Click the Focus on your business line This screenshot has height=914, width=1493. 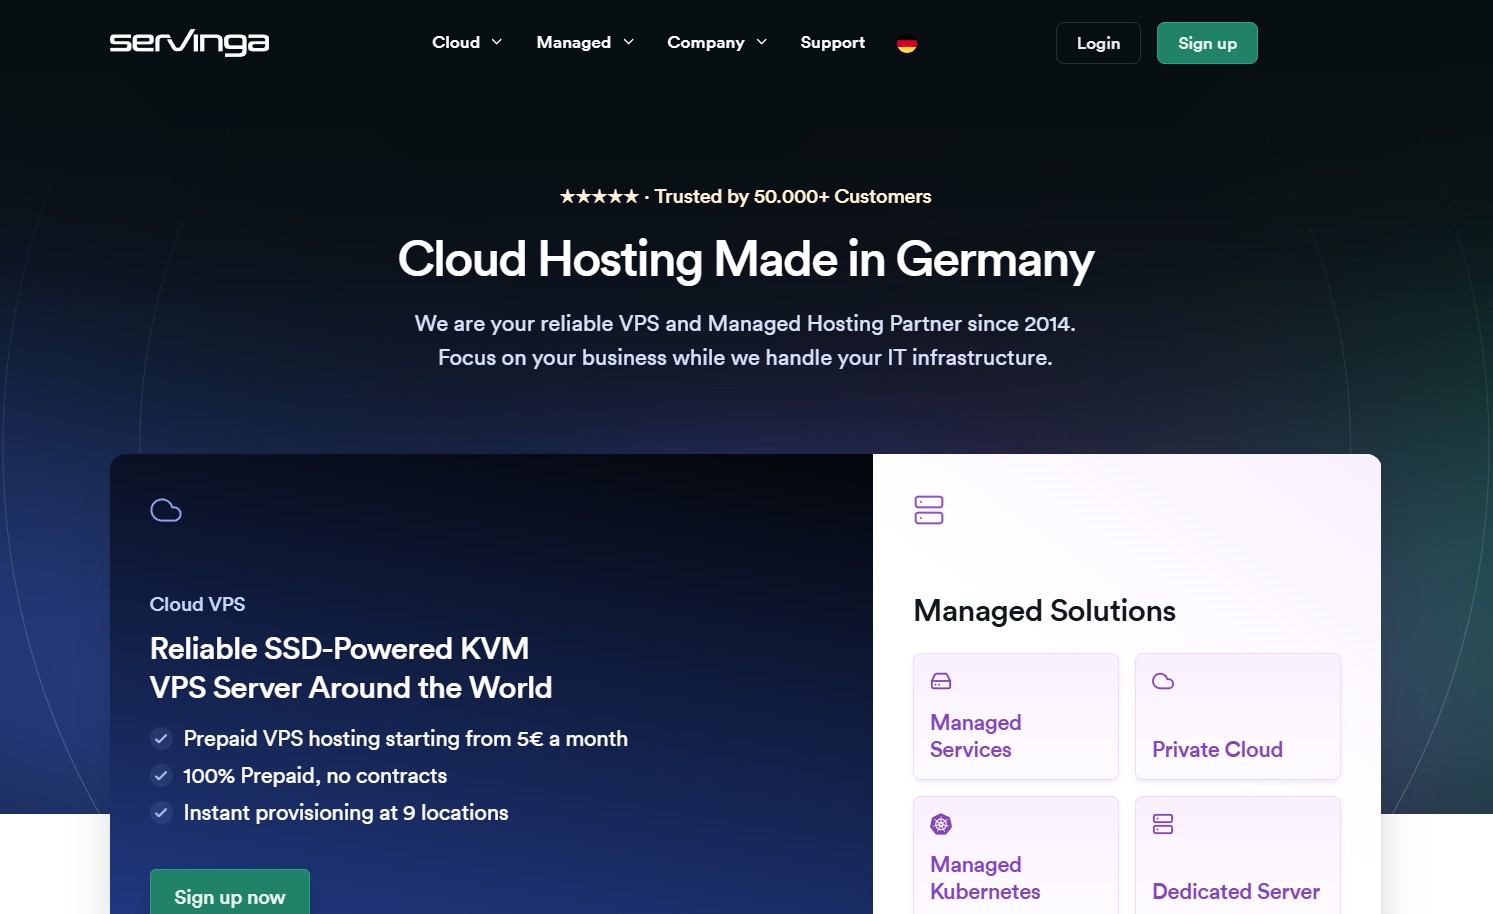[745, 357]
